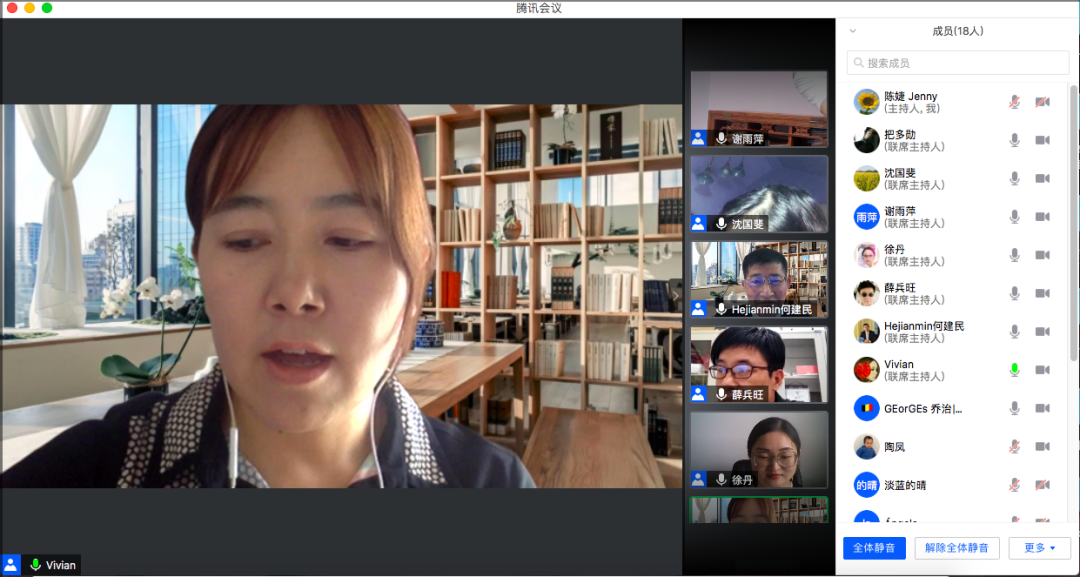1080x577 pixels.
Task: Click the microphone icon for Hejianmin何建民 in list
Action: [x=1014, y=332]
